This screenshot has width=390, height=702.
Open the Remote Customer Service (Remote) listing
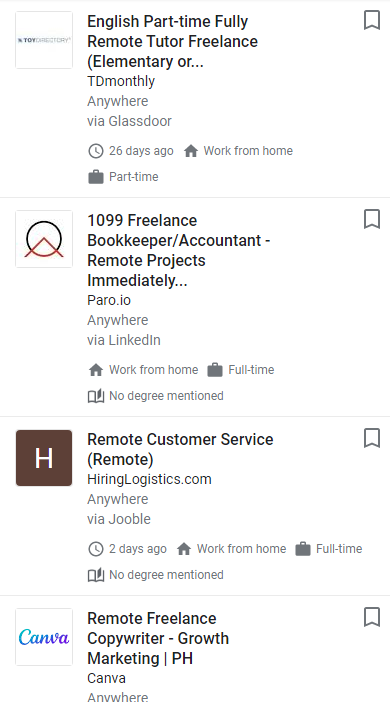click(180, 449)
